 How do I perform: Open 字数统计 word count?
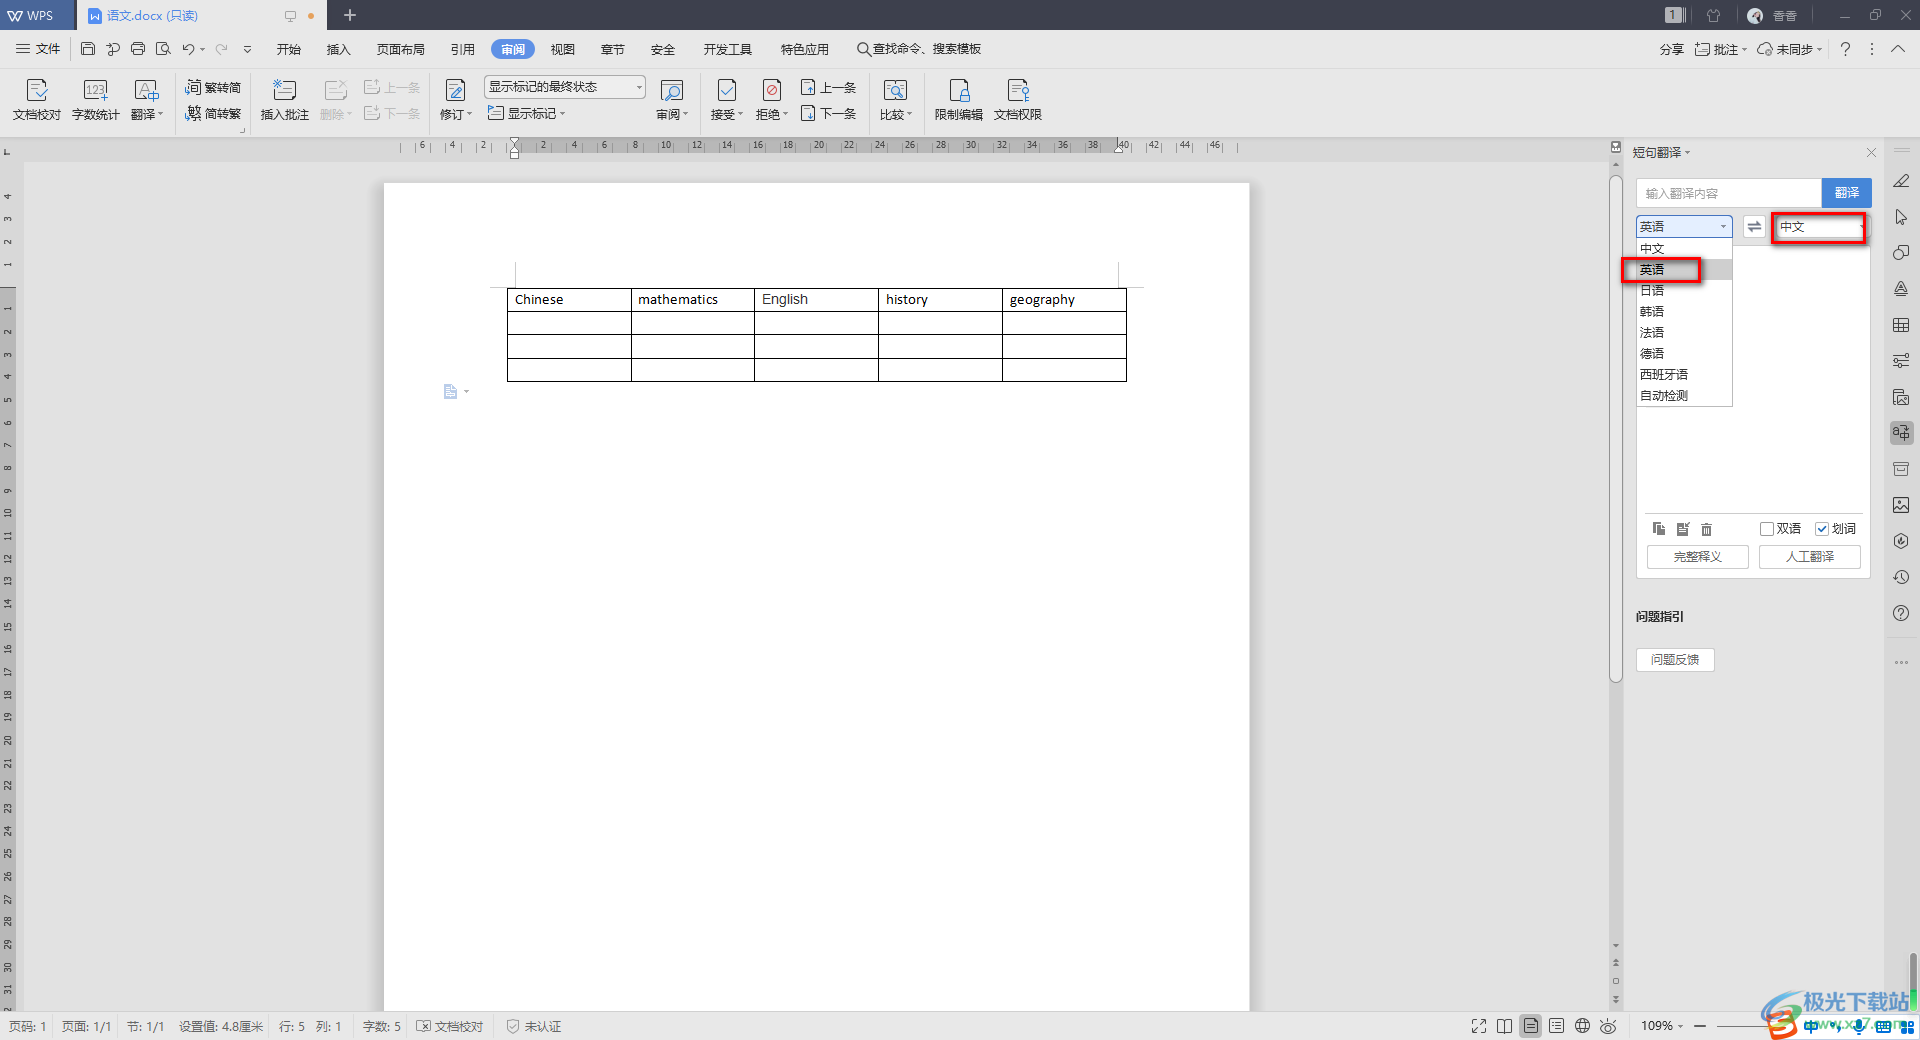coord(95,100)
